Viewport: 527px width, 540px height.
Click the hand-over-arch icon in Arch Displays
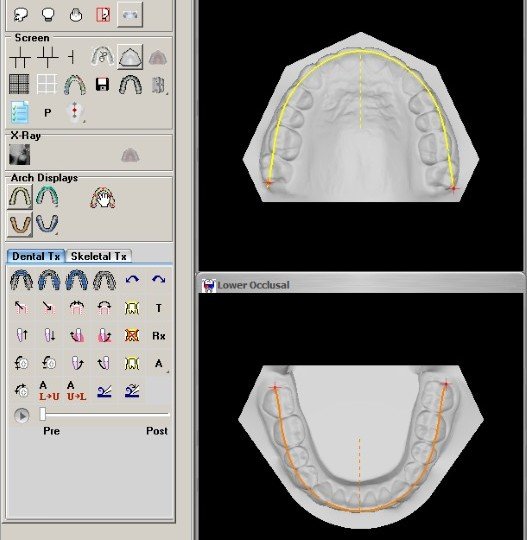[103, 198]
